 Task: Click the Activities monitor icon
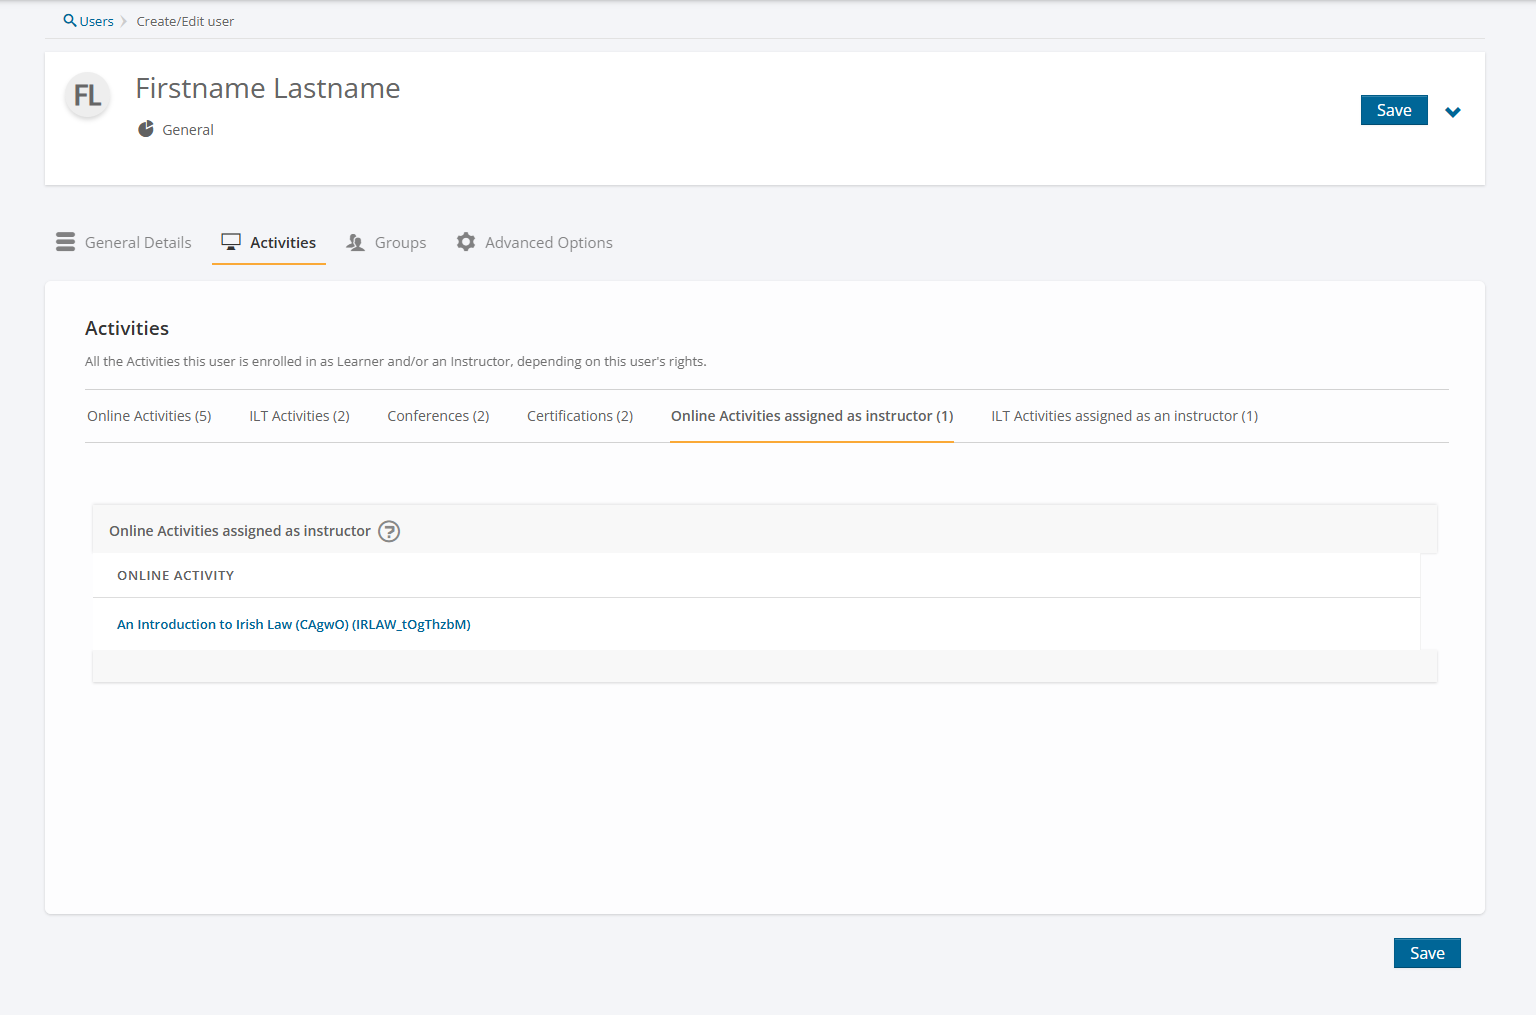tap(231, 242)
